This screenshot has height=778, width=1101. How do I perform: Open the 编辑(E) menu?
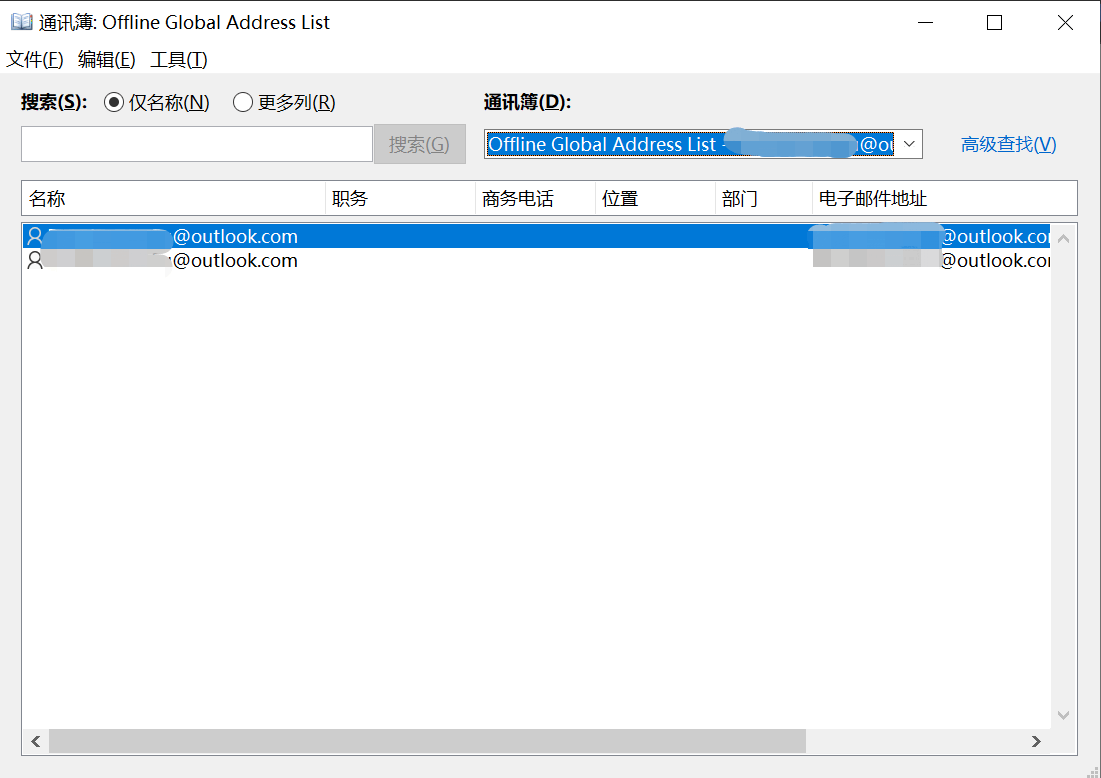pyautogui.click(x=107, y=60)
